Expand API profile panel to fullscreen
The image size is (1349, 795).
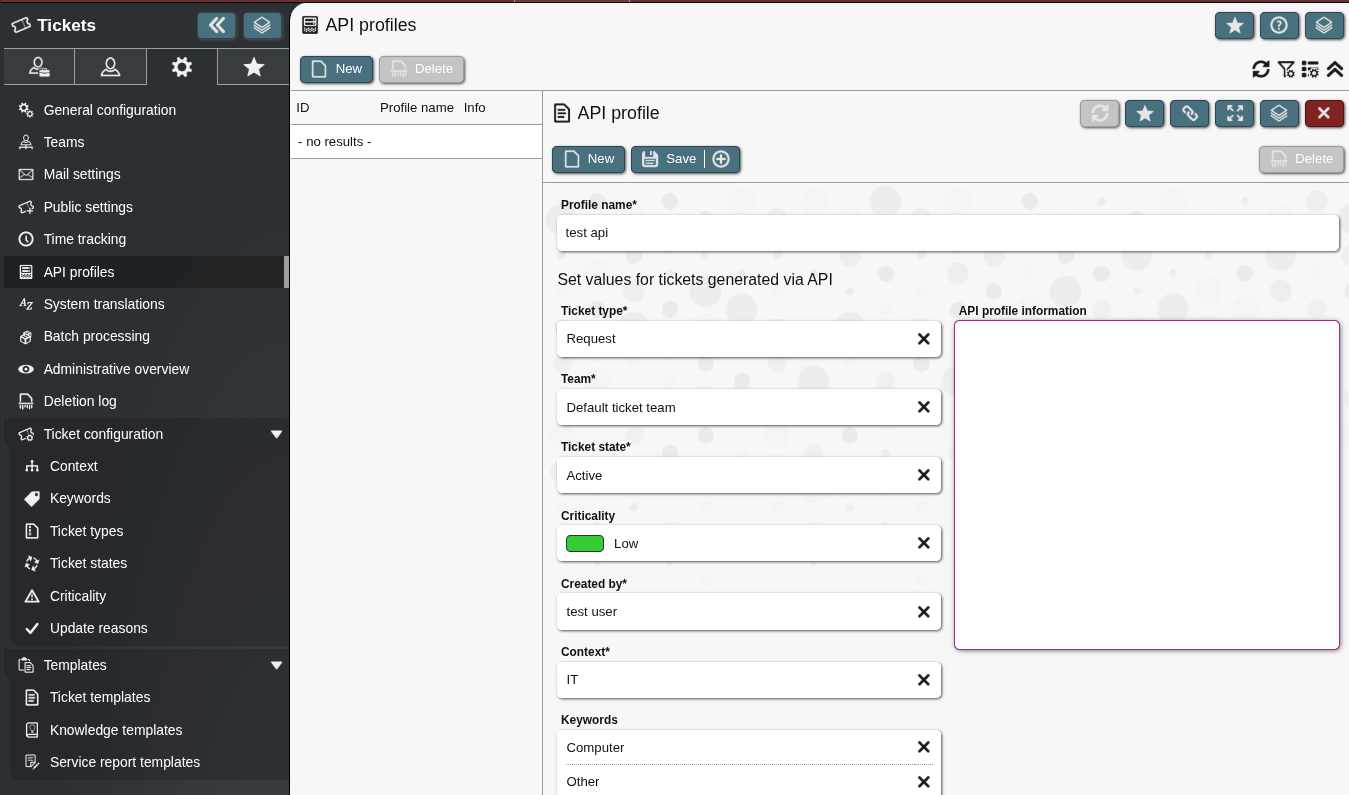(x=1234, y=114)
